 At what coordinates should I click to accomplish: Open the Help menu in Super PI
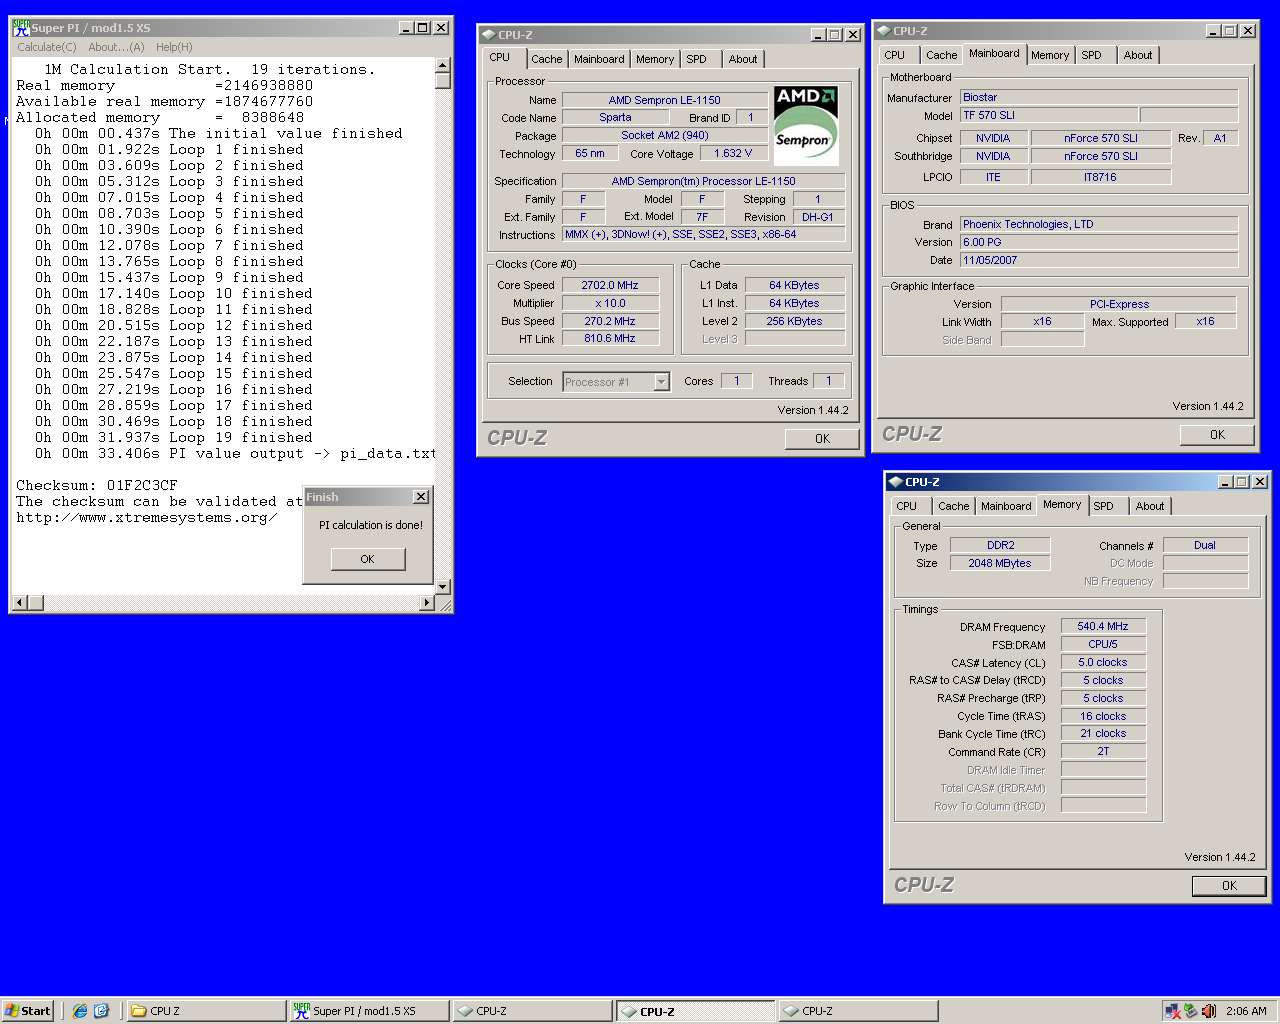(x=174, y=47)
